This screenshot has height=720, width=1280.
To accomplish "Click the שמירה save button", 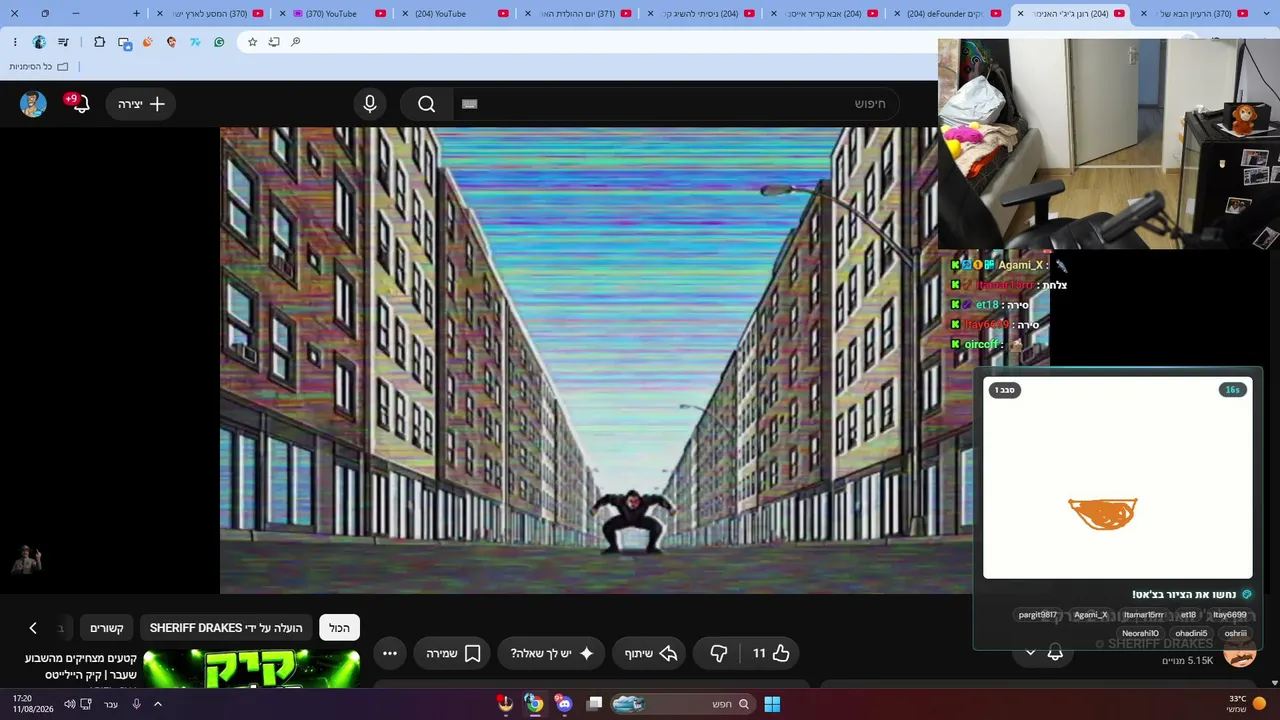I will [453, 653].
